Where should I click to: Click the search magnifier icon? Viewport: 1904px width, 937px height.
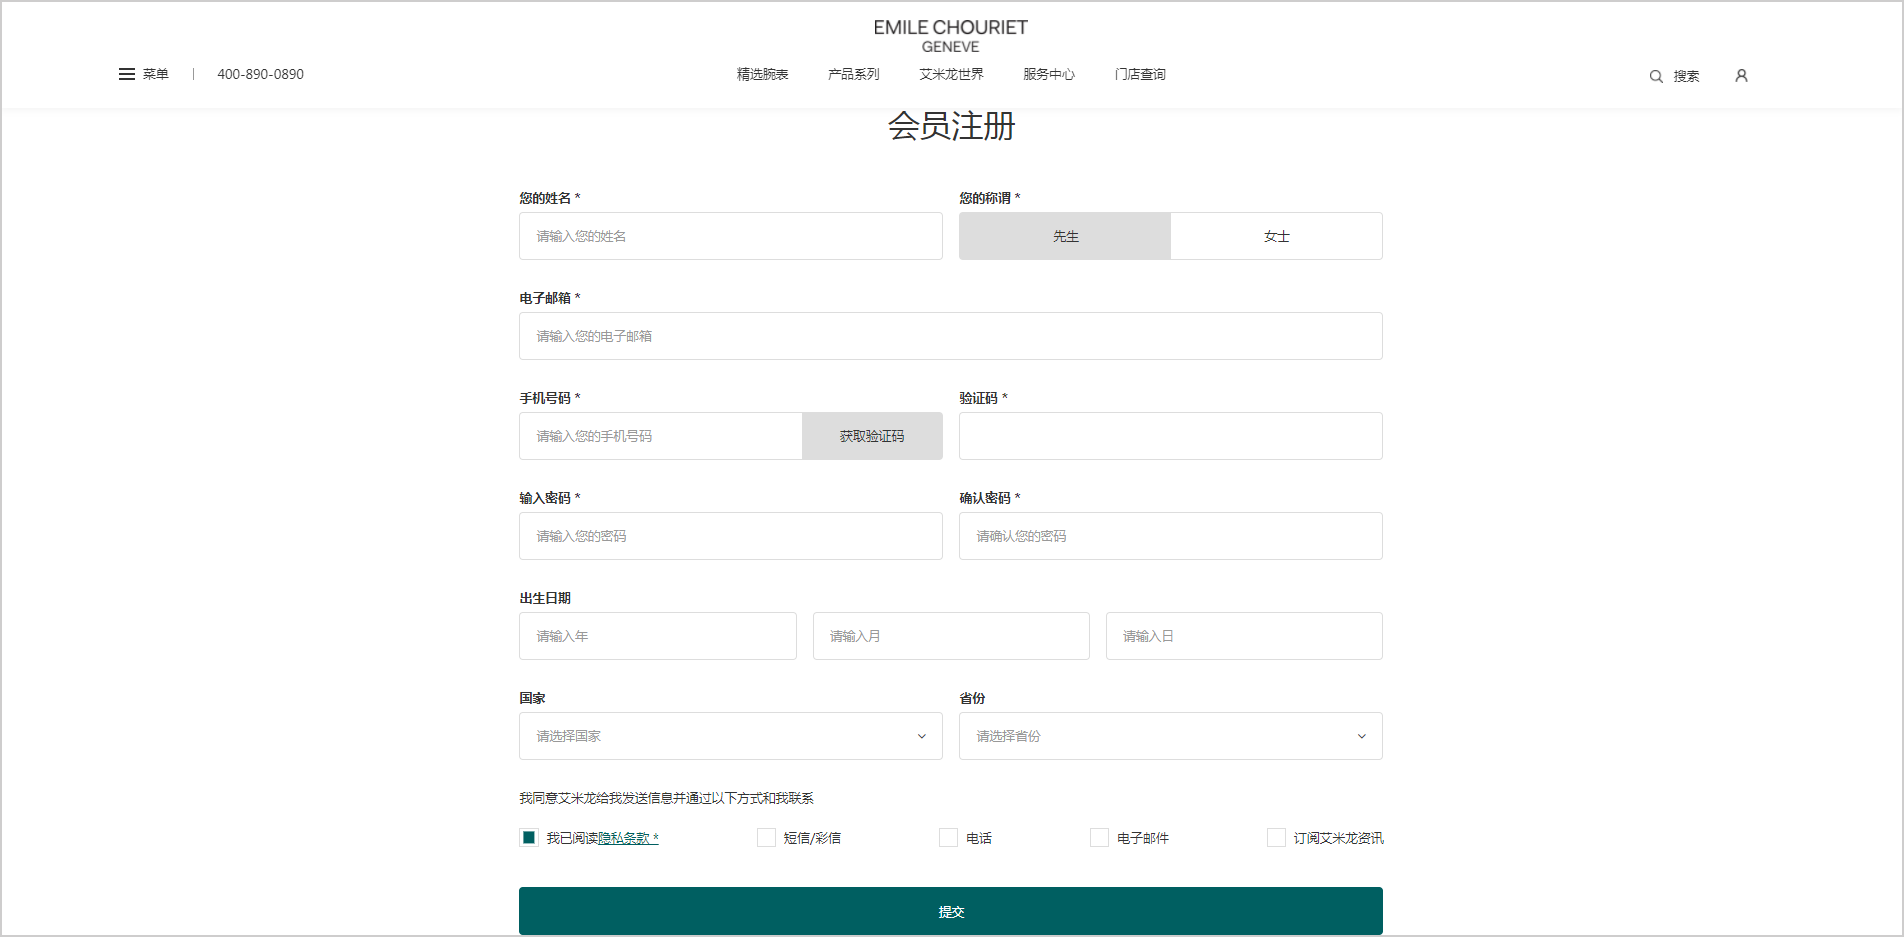tap(1656, 76)
